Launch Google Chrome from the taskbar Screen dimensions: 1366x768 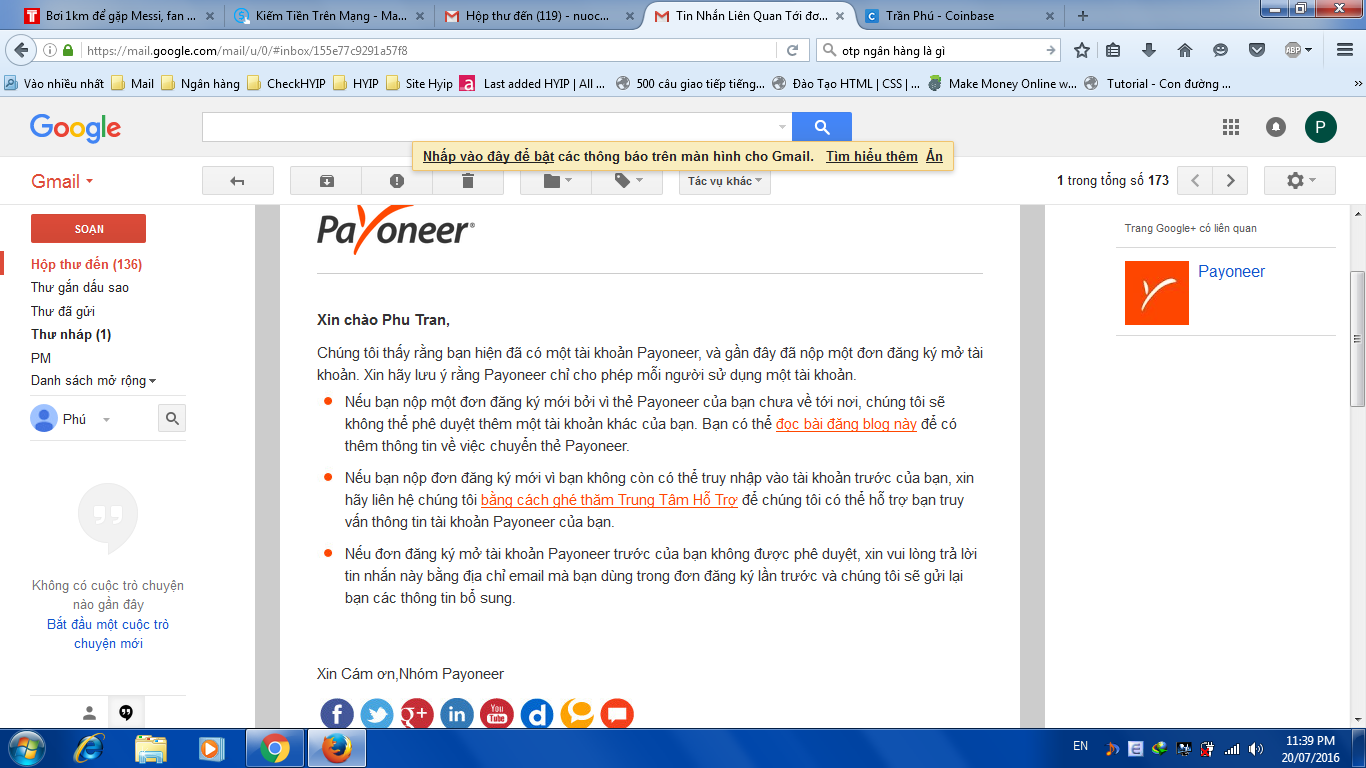coord(275,748)
